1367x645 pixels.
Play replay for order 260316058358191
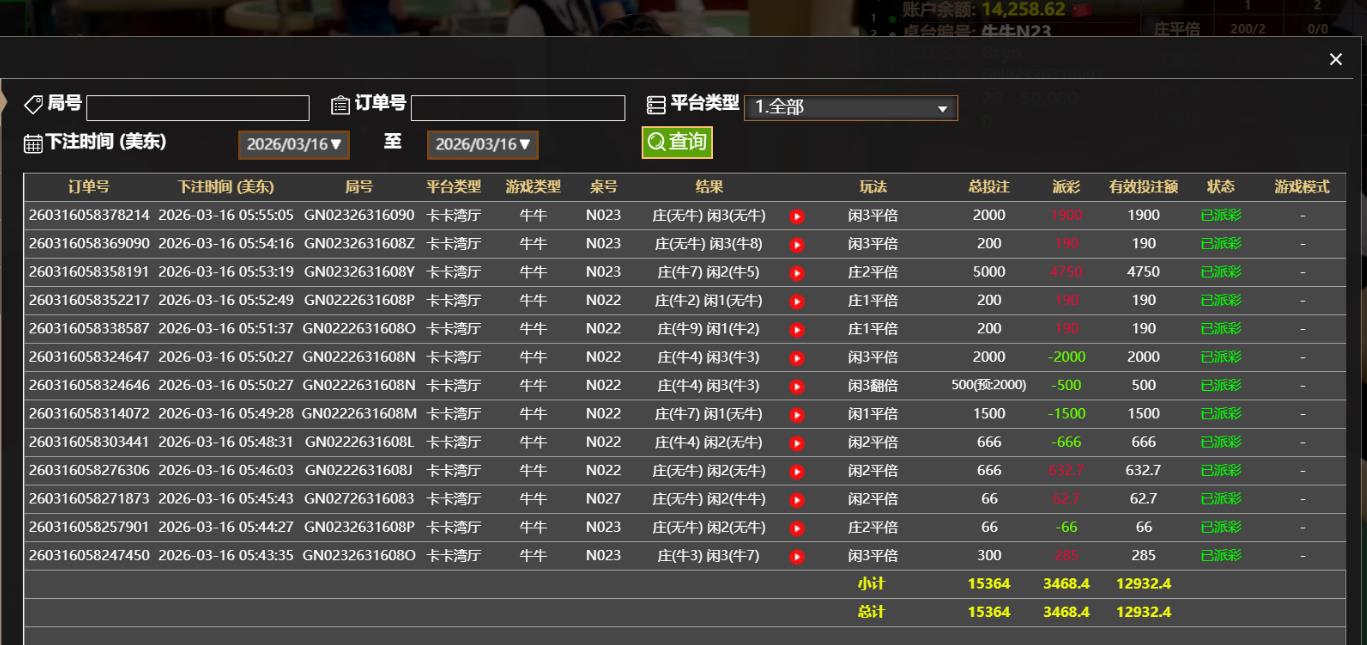point(797,273)
